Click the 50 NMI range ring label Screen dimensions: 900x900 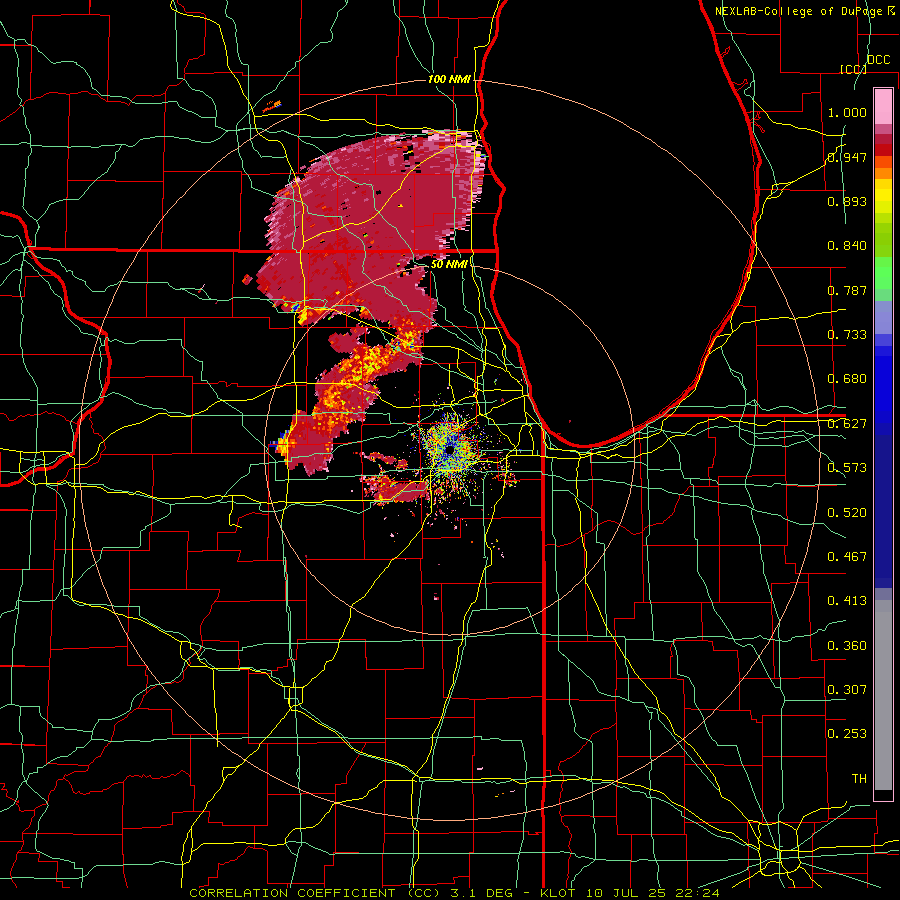pyautogui.click(x=449, y=264)
